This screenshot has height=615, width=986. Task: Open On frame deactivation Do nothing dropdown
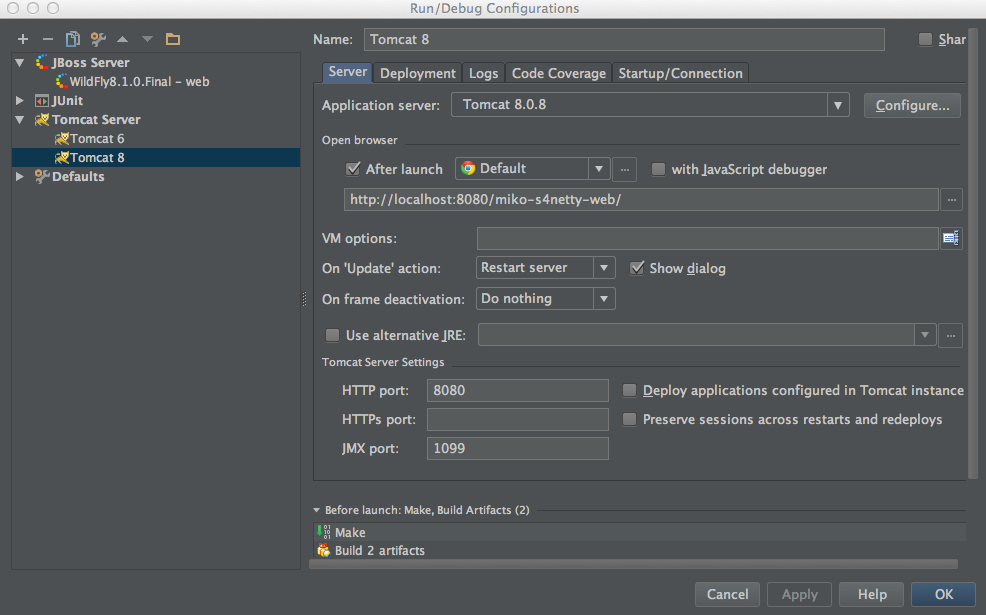[604, 299]
